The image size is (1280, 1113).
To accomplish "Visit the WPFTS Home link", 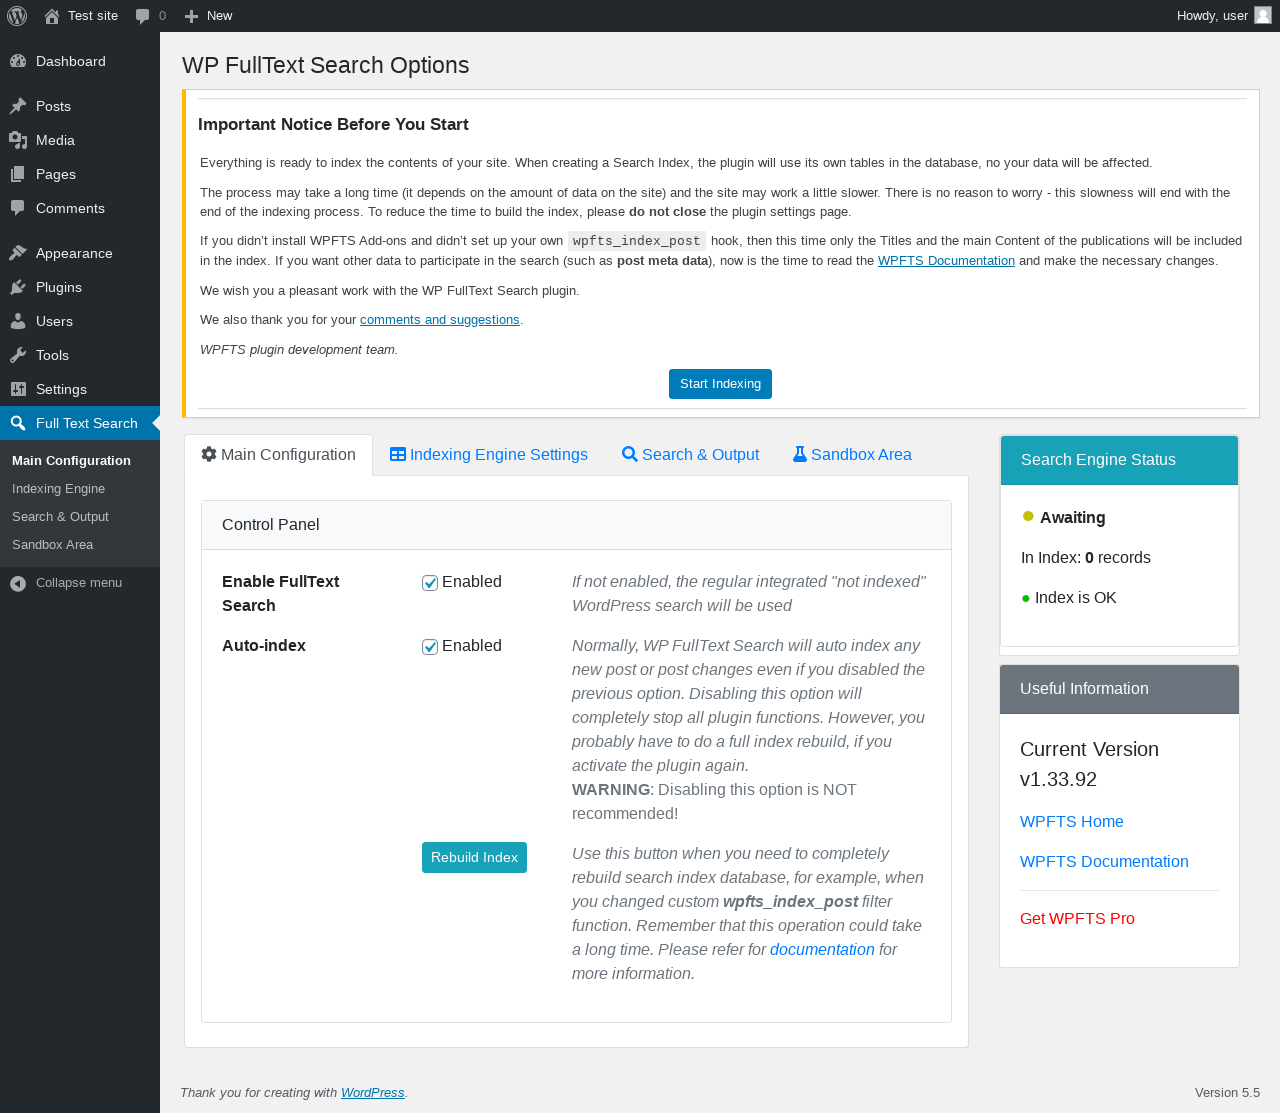I will (1072, 822).
